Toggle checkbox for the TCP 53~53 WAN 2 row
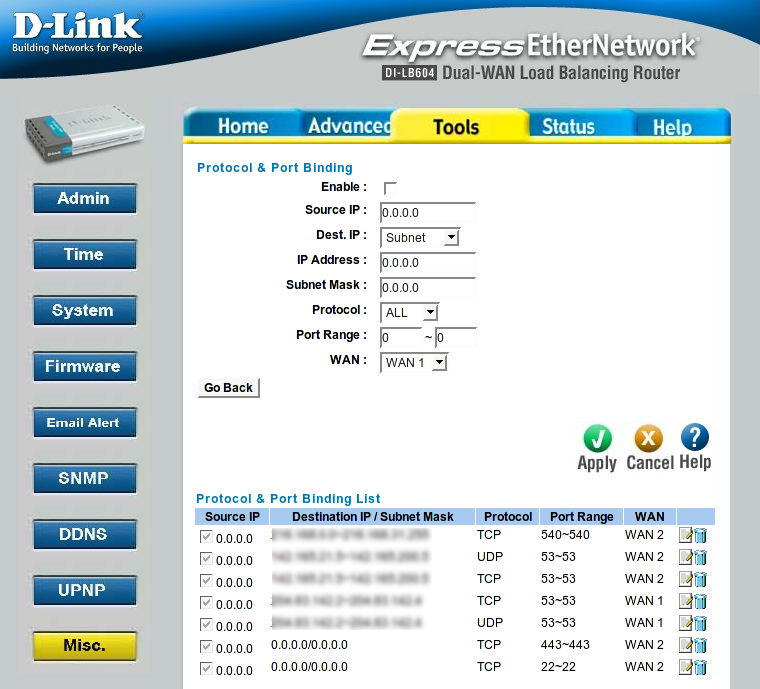Screen dimensions: 760x689 [206, 580]
